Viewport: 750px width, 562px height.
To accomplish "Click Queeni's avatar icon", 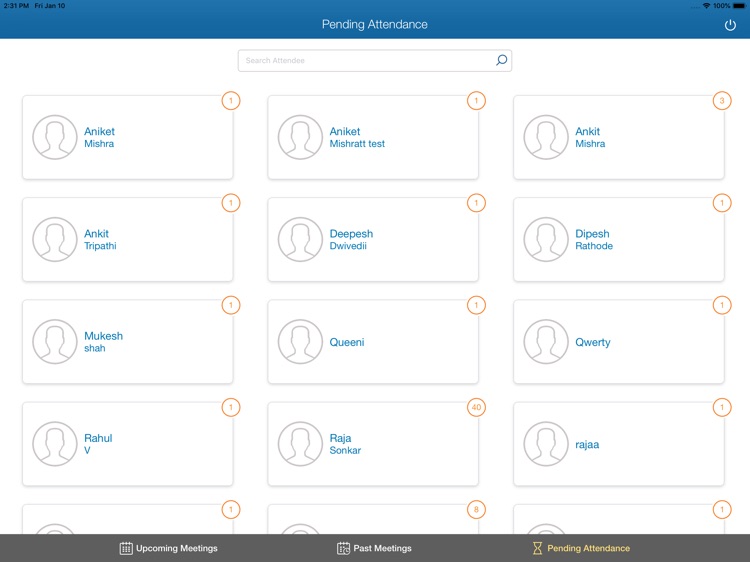I will click(x=300, y=342).
